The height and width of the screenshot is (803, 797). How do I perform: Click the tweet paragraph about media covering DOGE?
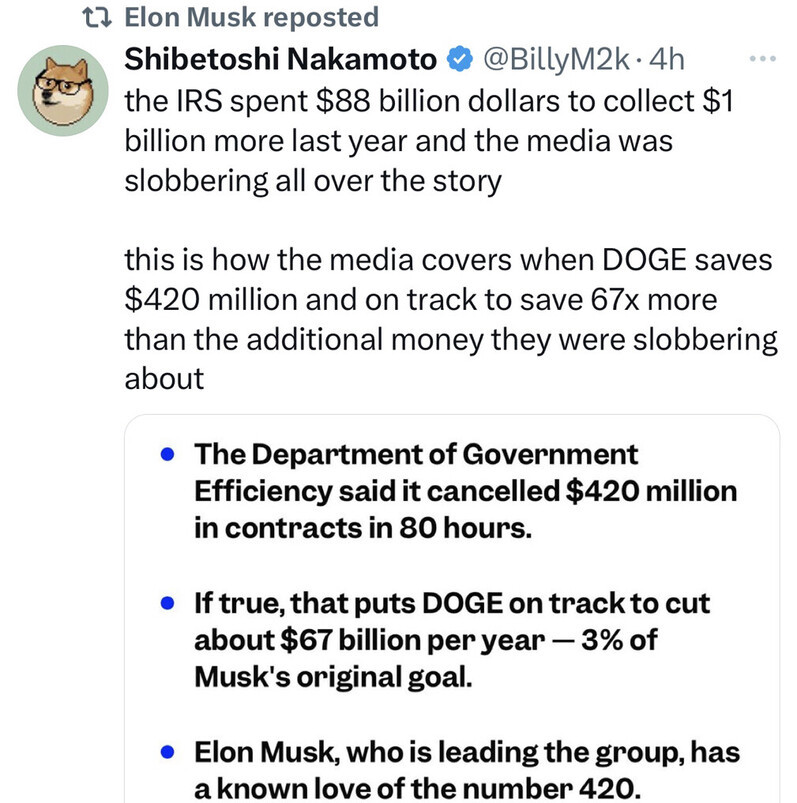[450, 319]
